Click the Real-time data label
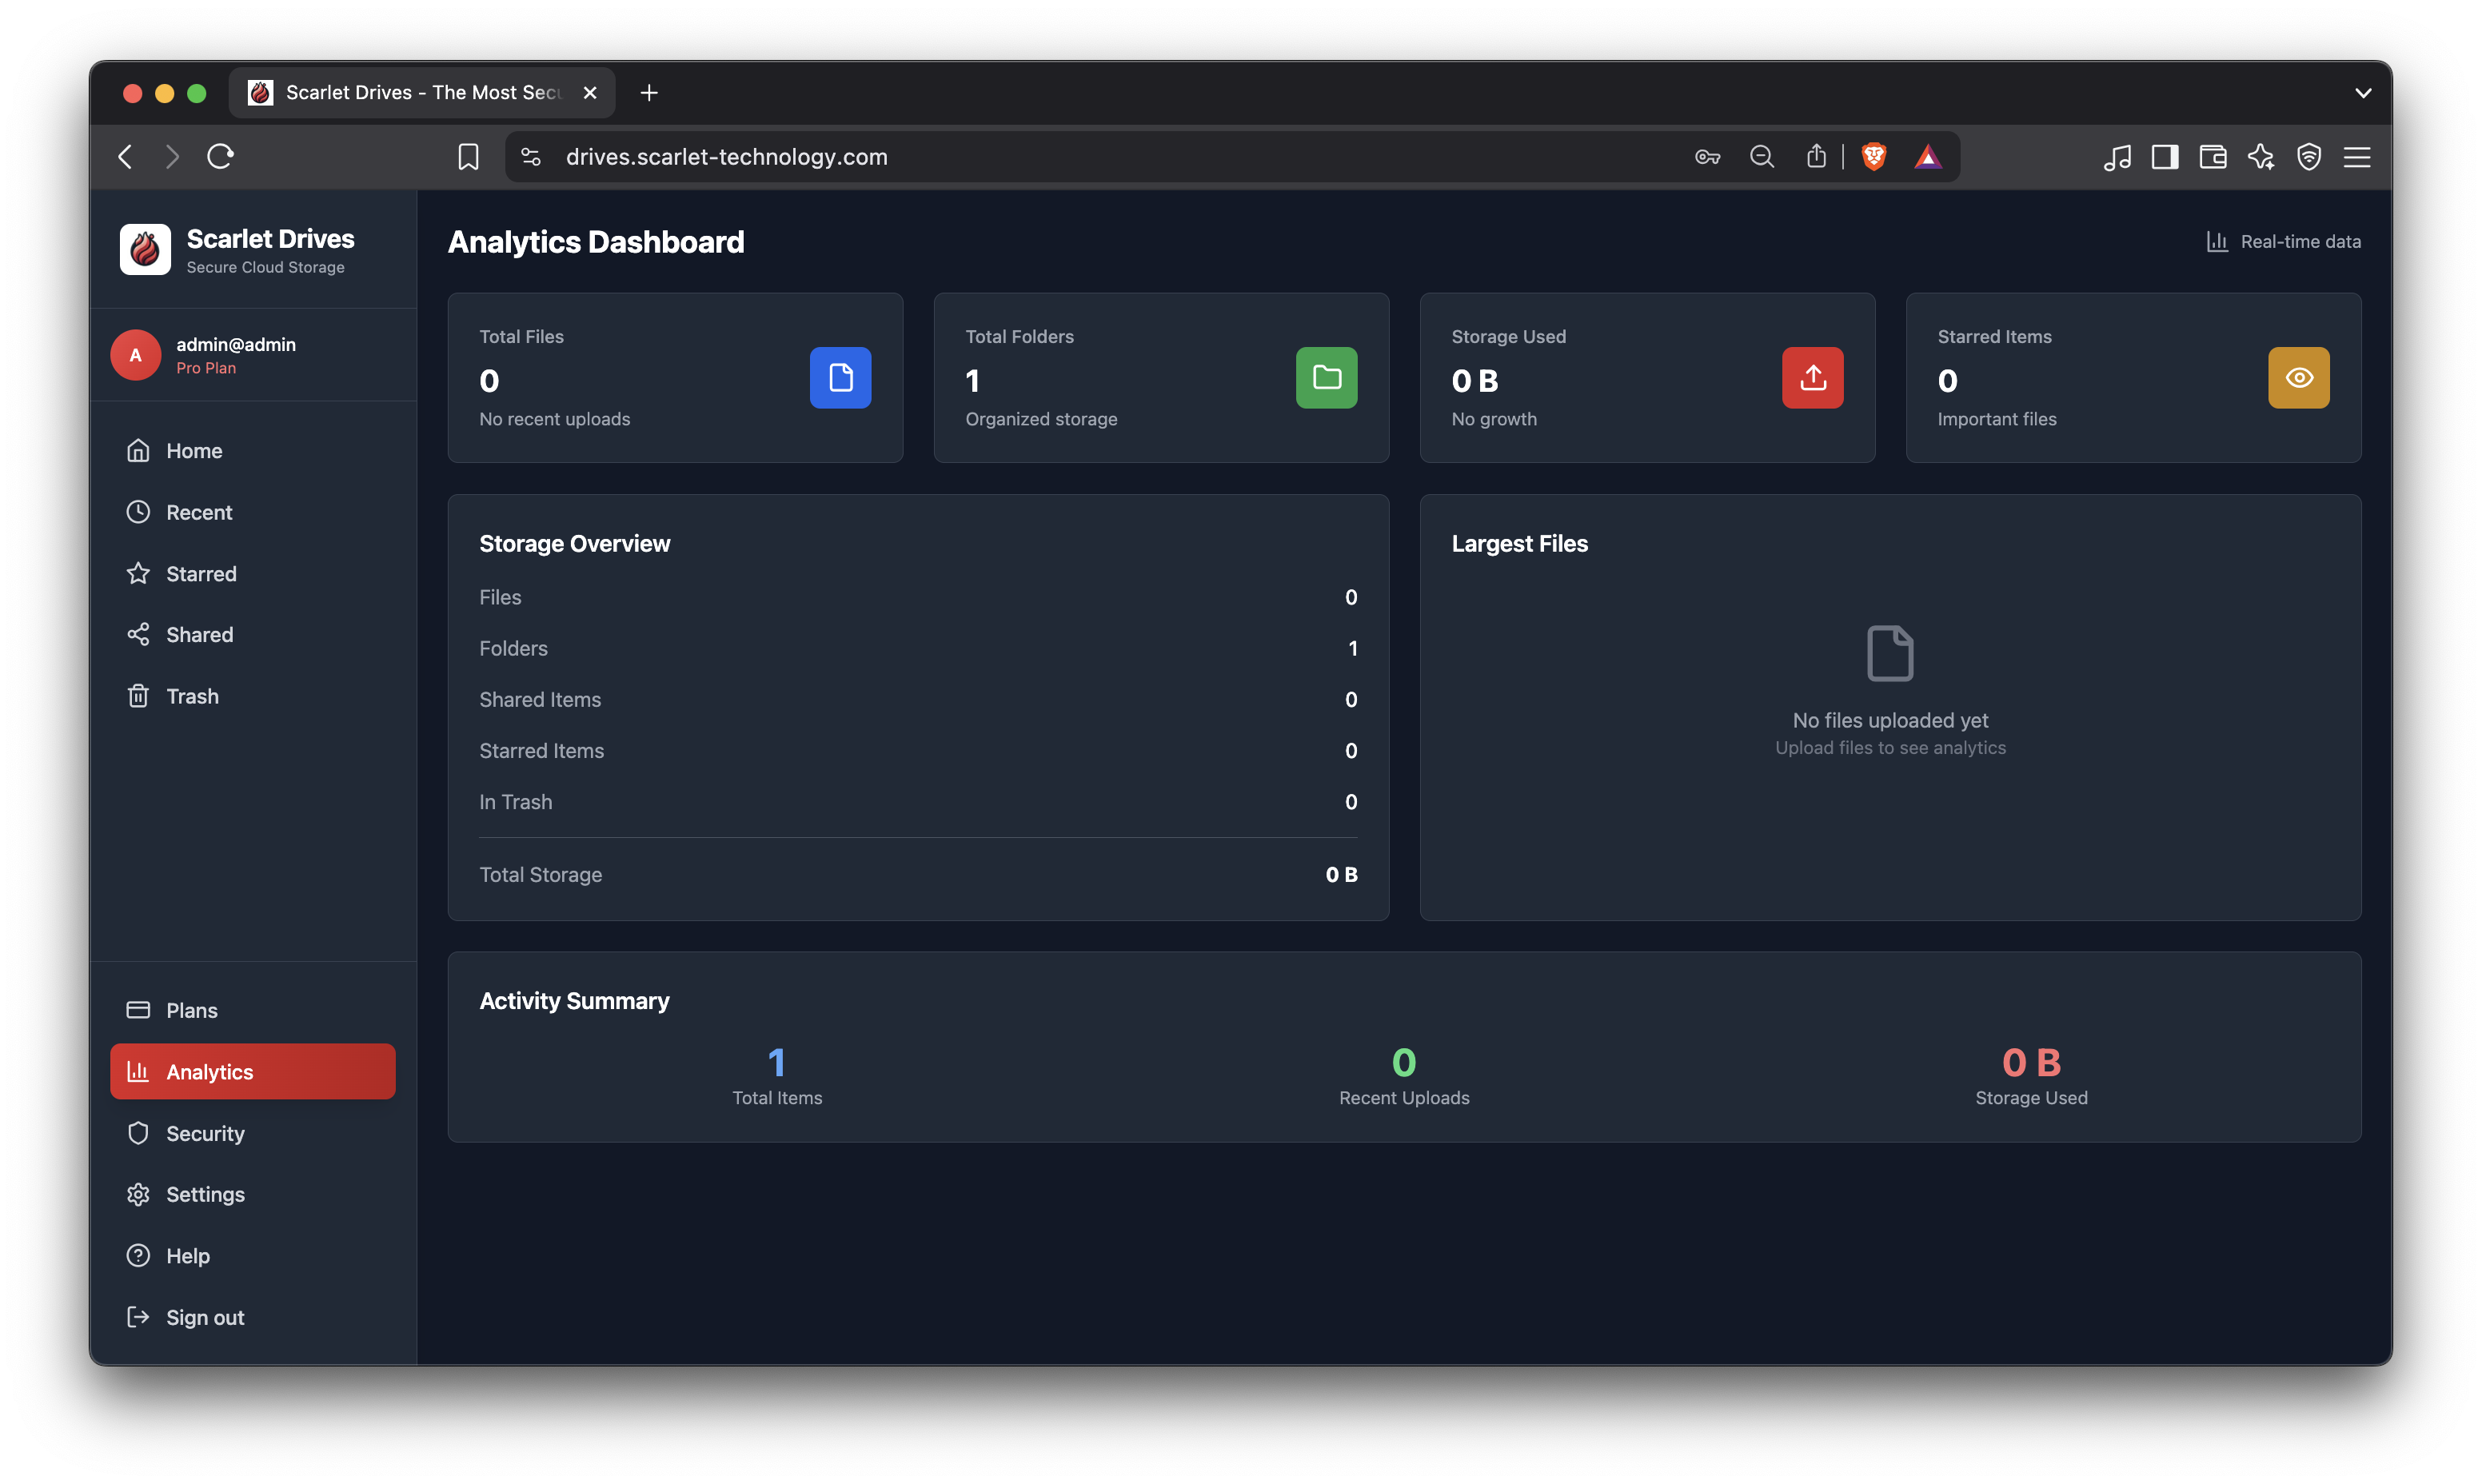 click(2300, 242)
